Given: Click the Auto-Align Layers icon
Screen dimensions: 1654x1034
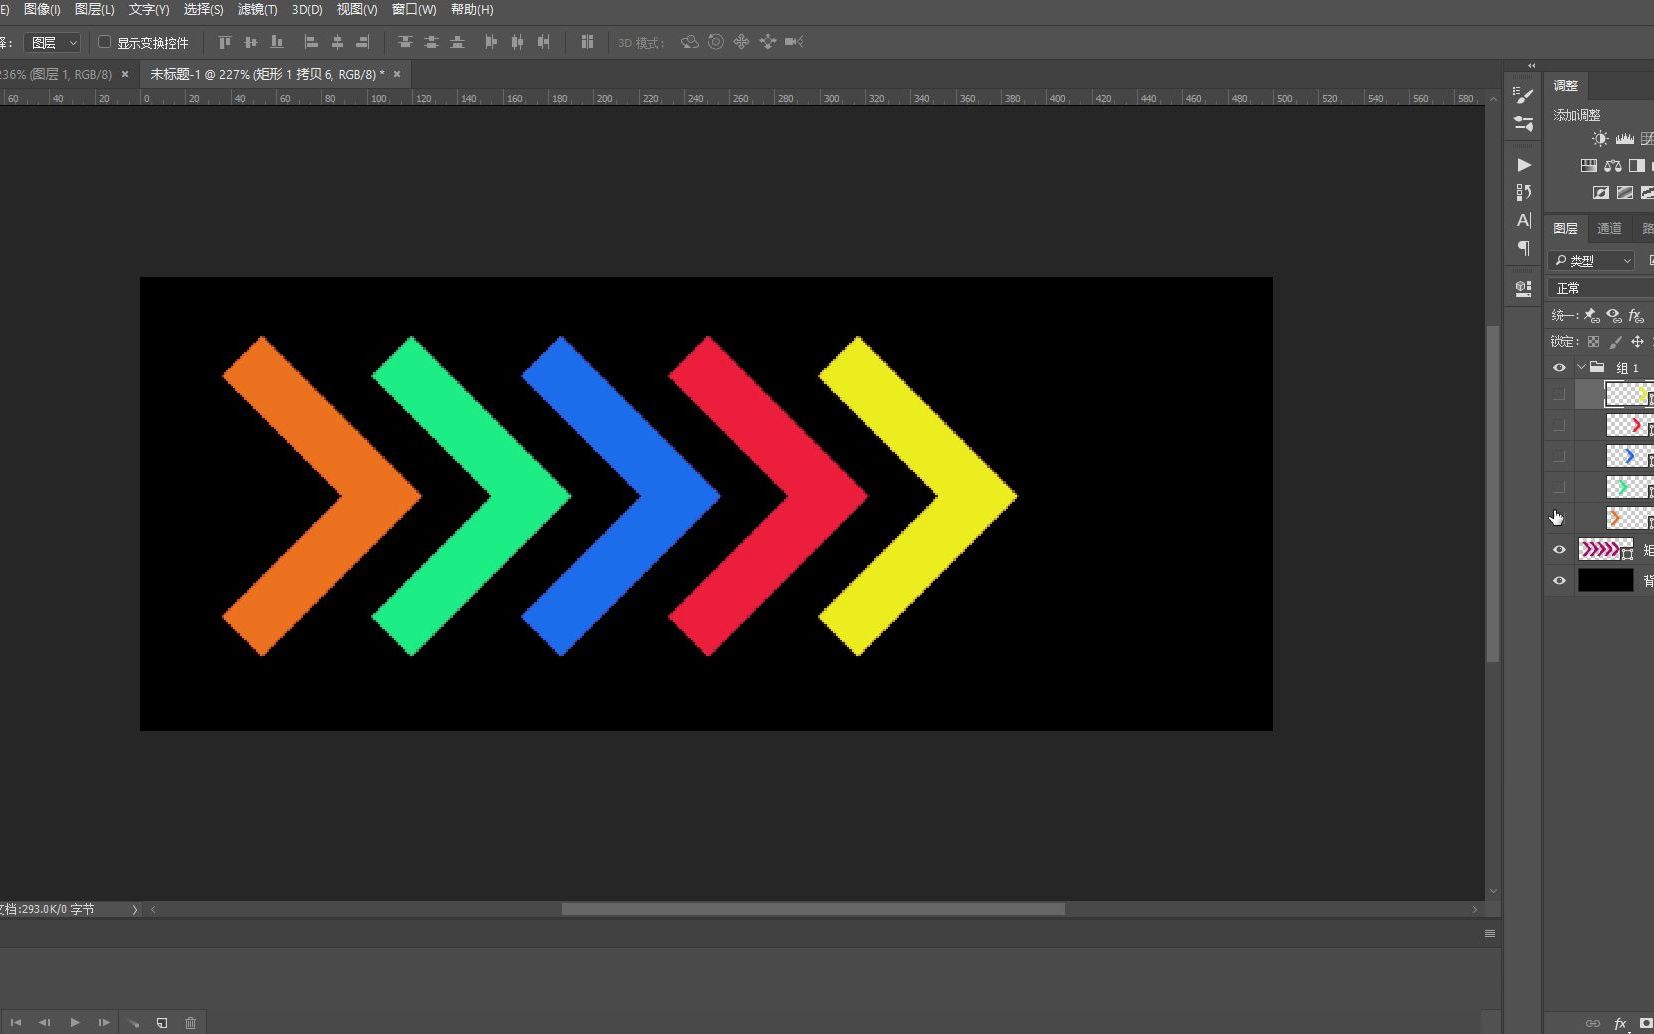Looking at the screenshot, I should 587,42.
